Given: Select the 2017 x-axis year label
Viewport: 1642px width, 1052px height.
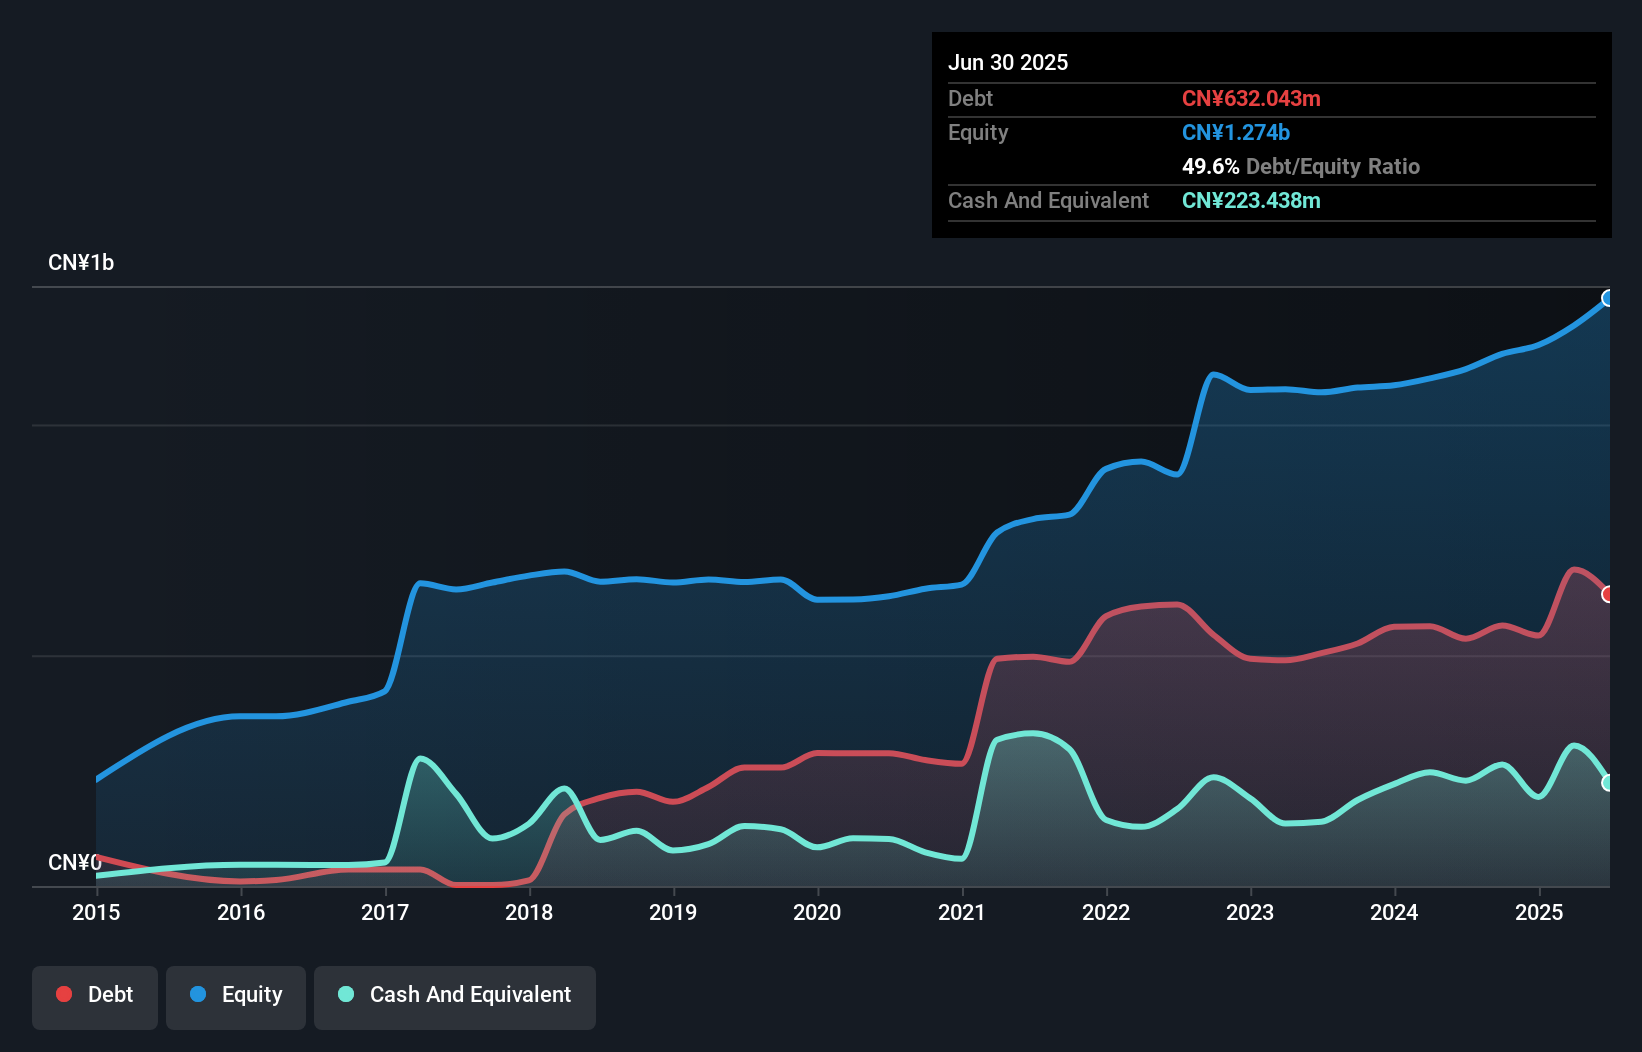Looking at the screenshot, I should [x=385, y=912].
